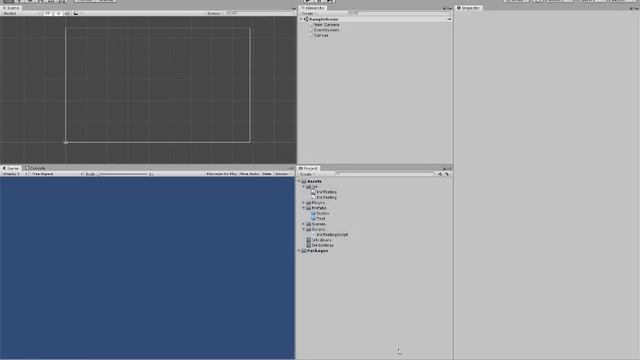640x360 pixels.
Task: Click Search by Type filter icon
Action: (x=440, y=174)
